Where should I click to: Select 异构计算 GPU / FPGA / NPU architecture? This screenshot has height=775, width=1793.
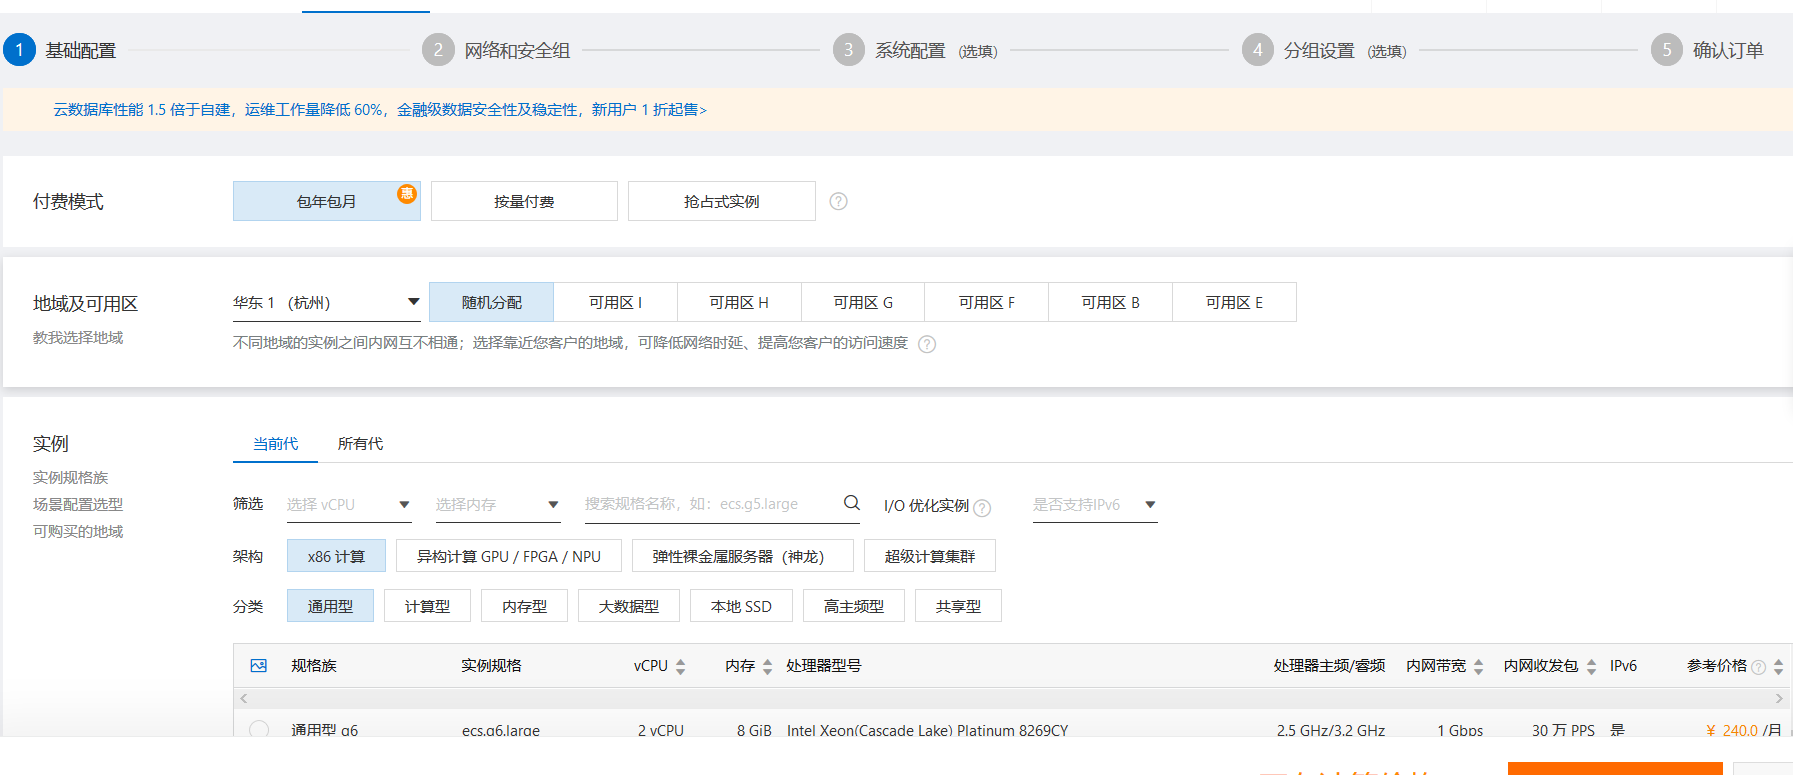tap(509, 556)
